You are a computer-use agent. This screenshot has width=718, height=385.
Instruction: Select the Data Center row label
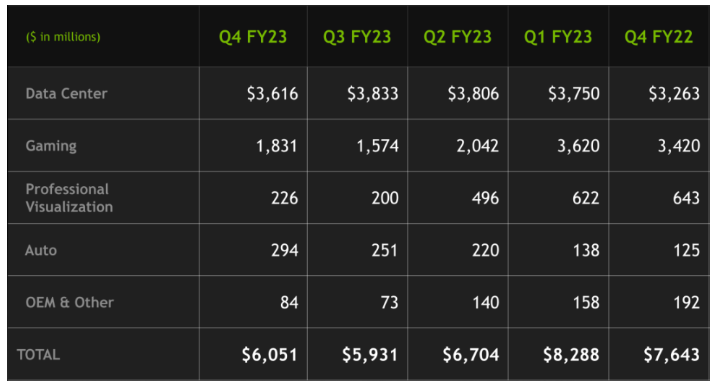click(66, 93)
